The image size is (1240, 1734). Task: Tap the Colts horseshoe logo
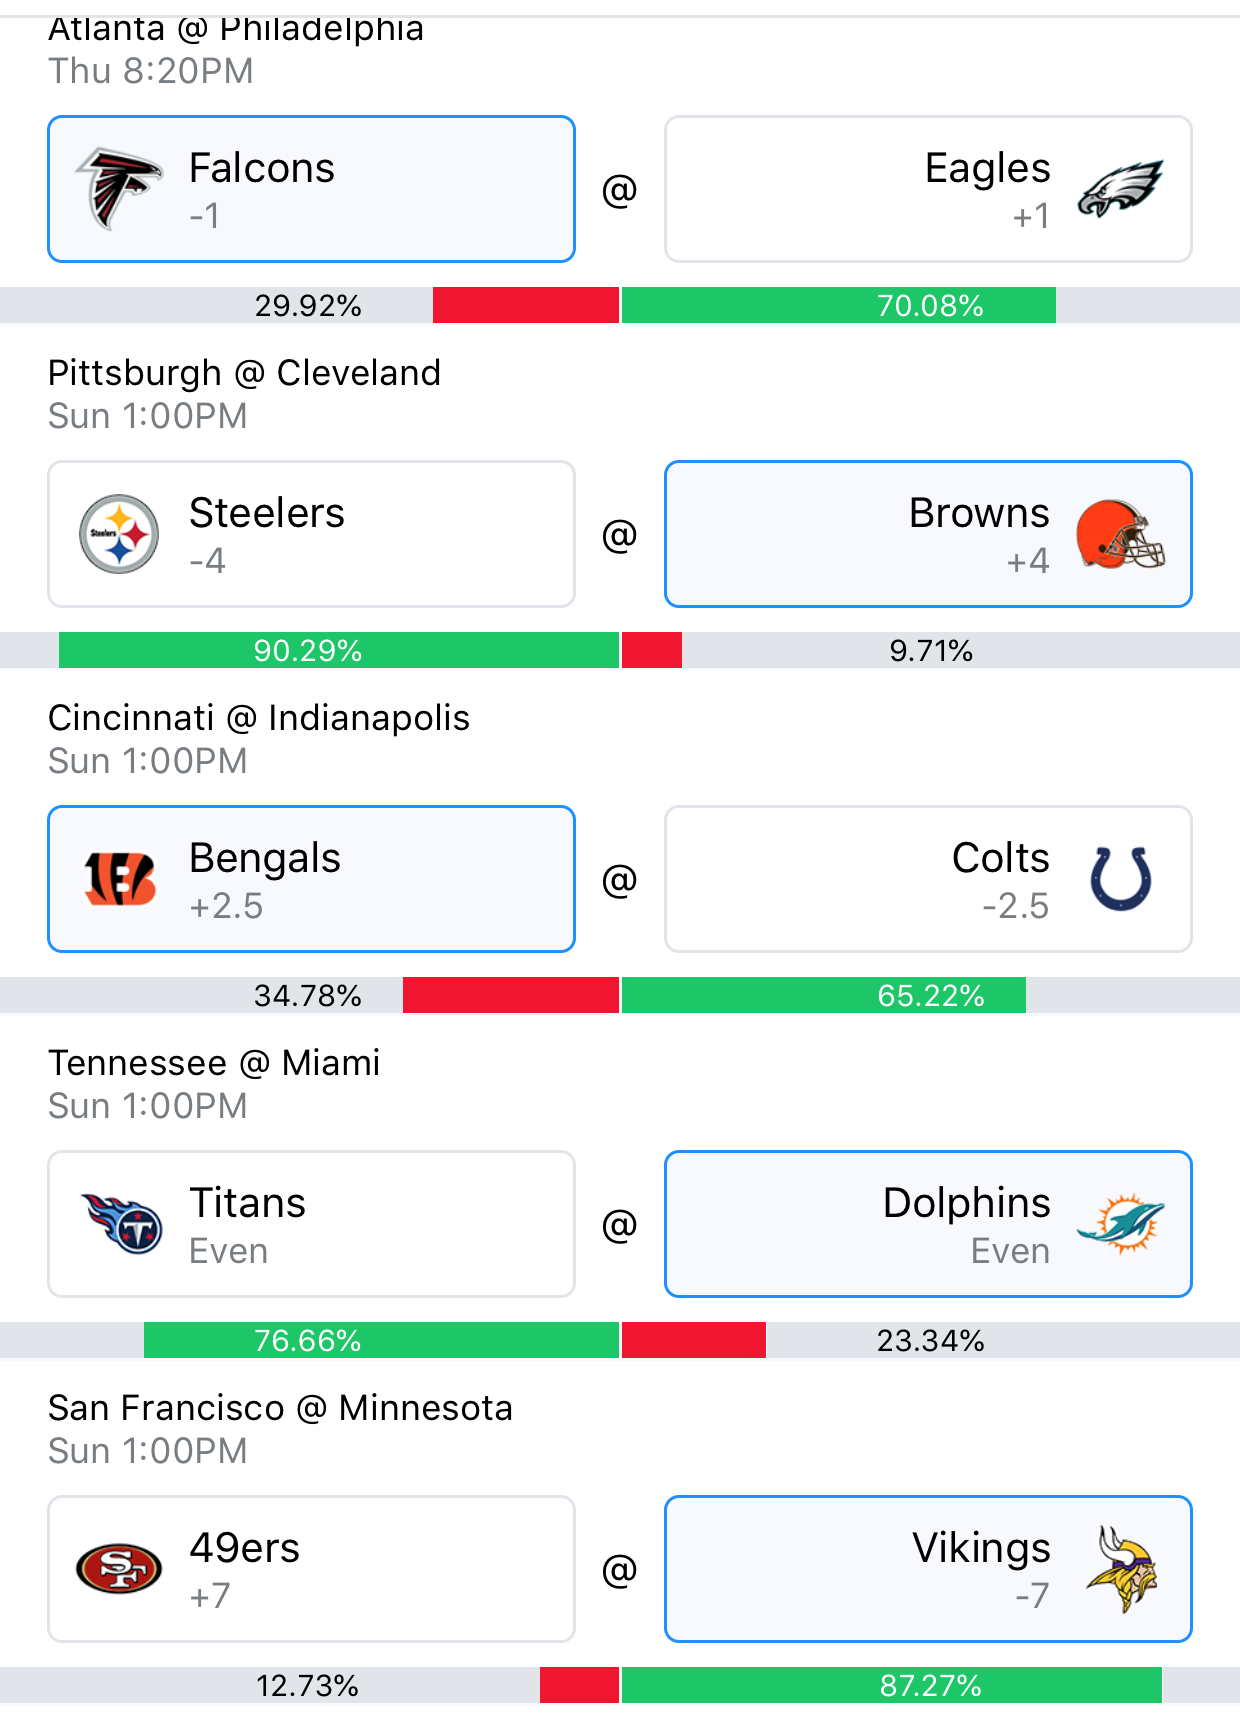[x=1120, y=879]
